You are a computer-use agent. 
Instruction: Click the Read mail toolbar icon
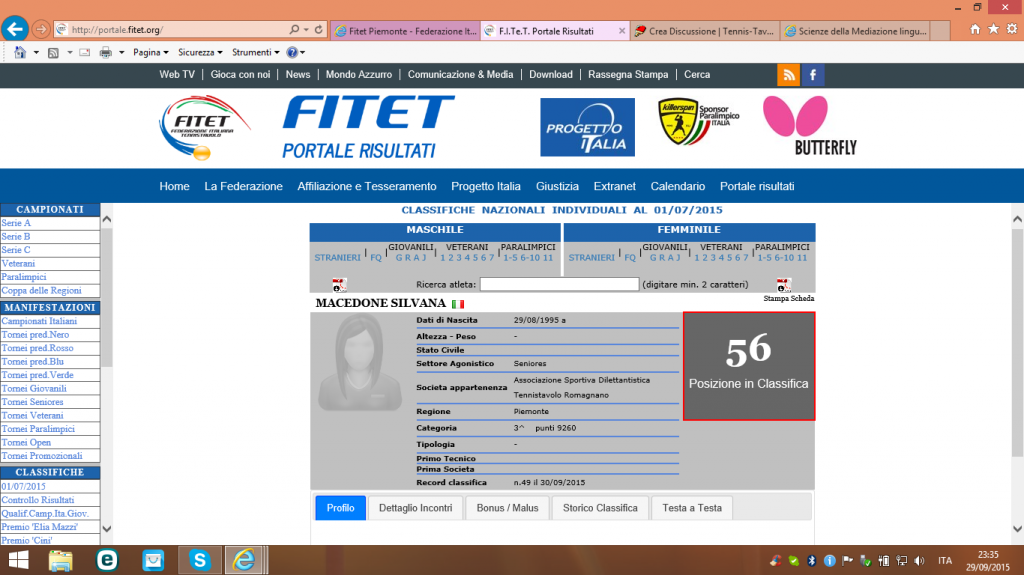[x=85, y=52]
